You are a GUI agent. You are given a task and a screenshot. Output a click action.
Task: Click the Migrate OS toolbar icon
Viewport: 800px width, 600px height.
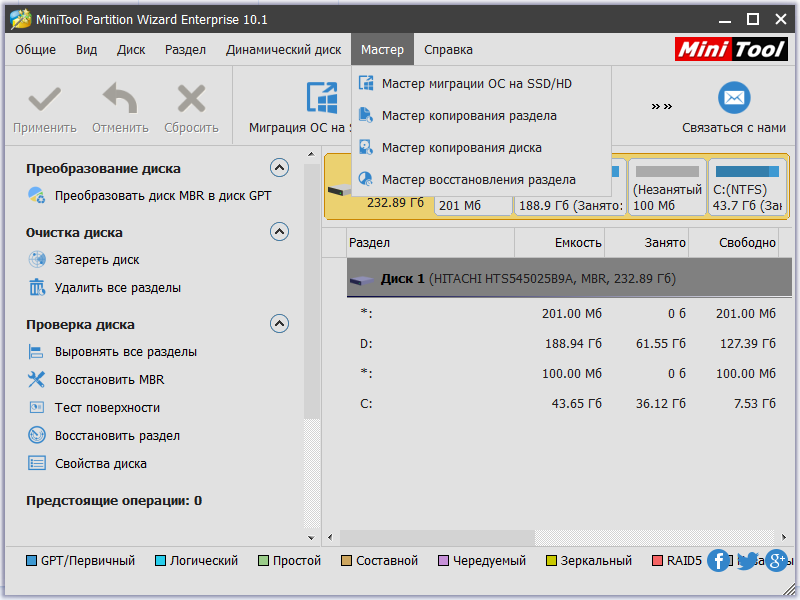(322, 98)
